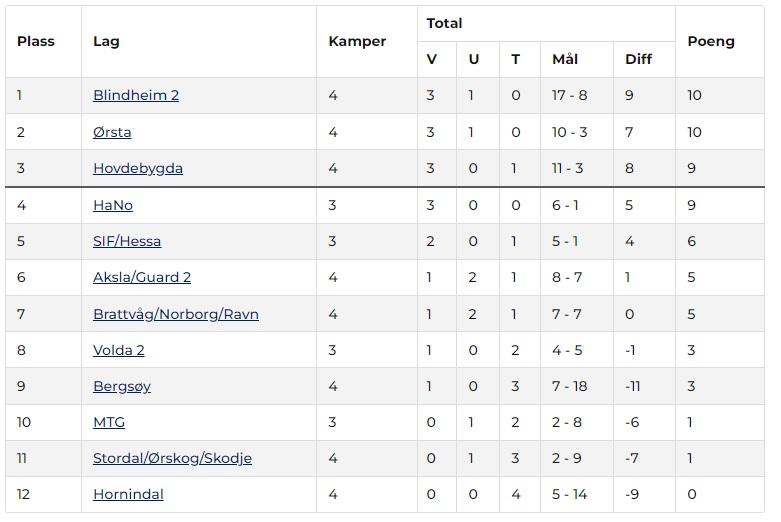Click the Mål column header
The image size is (781, 522).
(x=565, y=59)
